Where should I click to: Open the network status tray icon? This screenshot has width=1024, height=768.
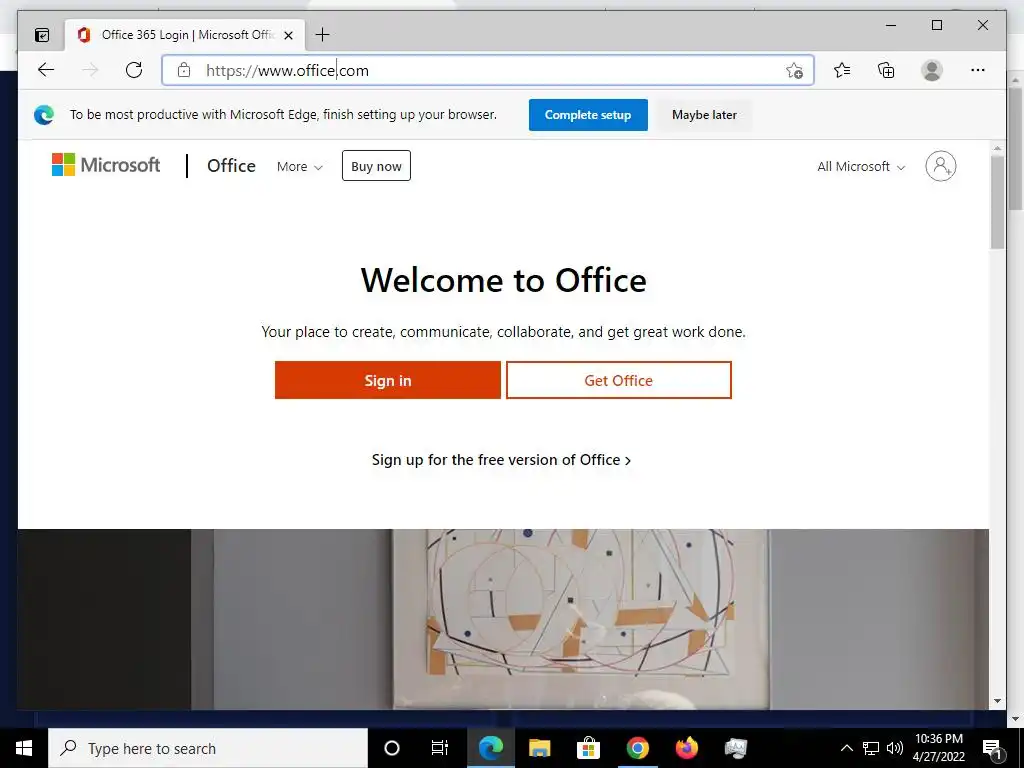[x=871, y=748]
